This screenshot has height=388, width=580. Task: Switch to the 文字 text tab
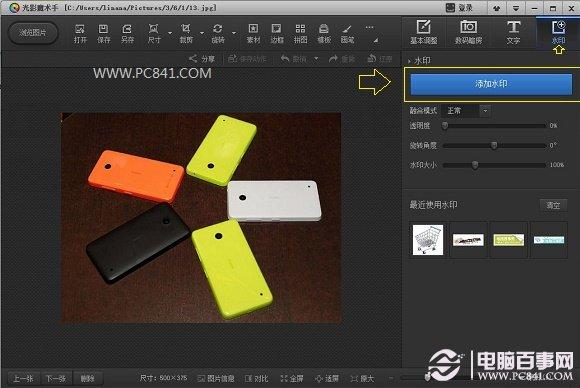point(513,33)
